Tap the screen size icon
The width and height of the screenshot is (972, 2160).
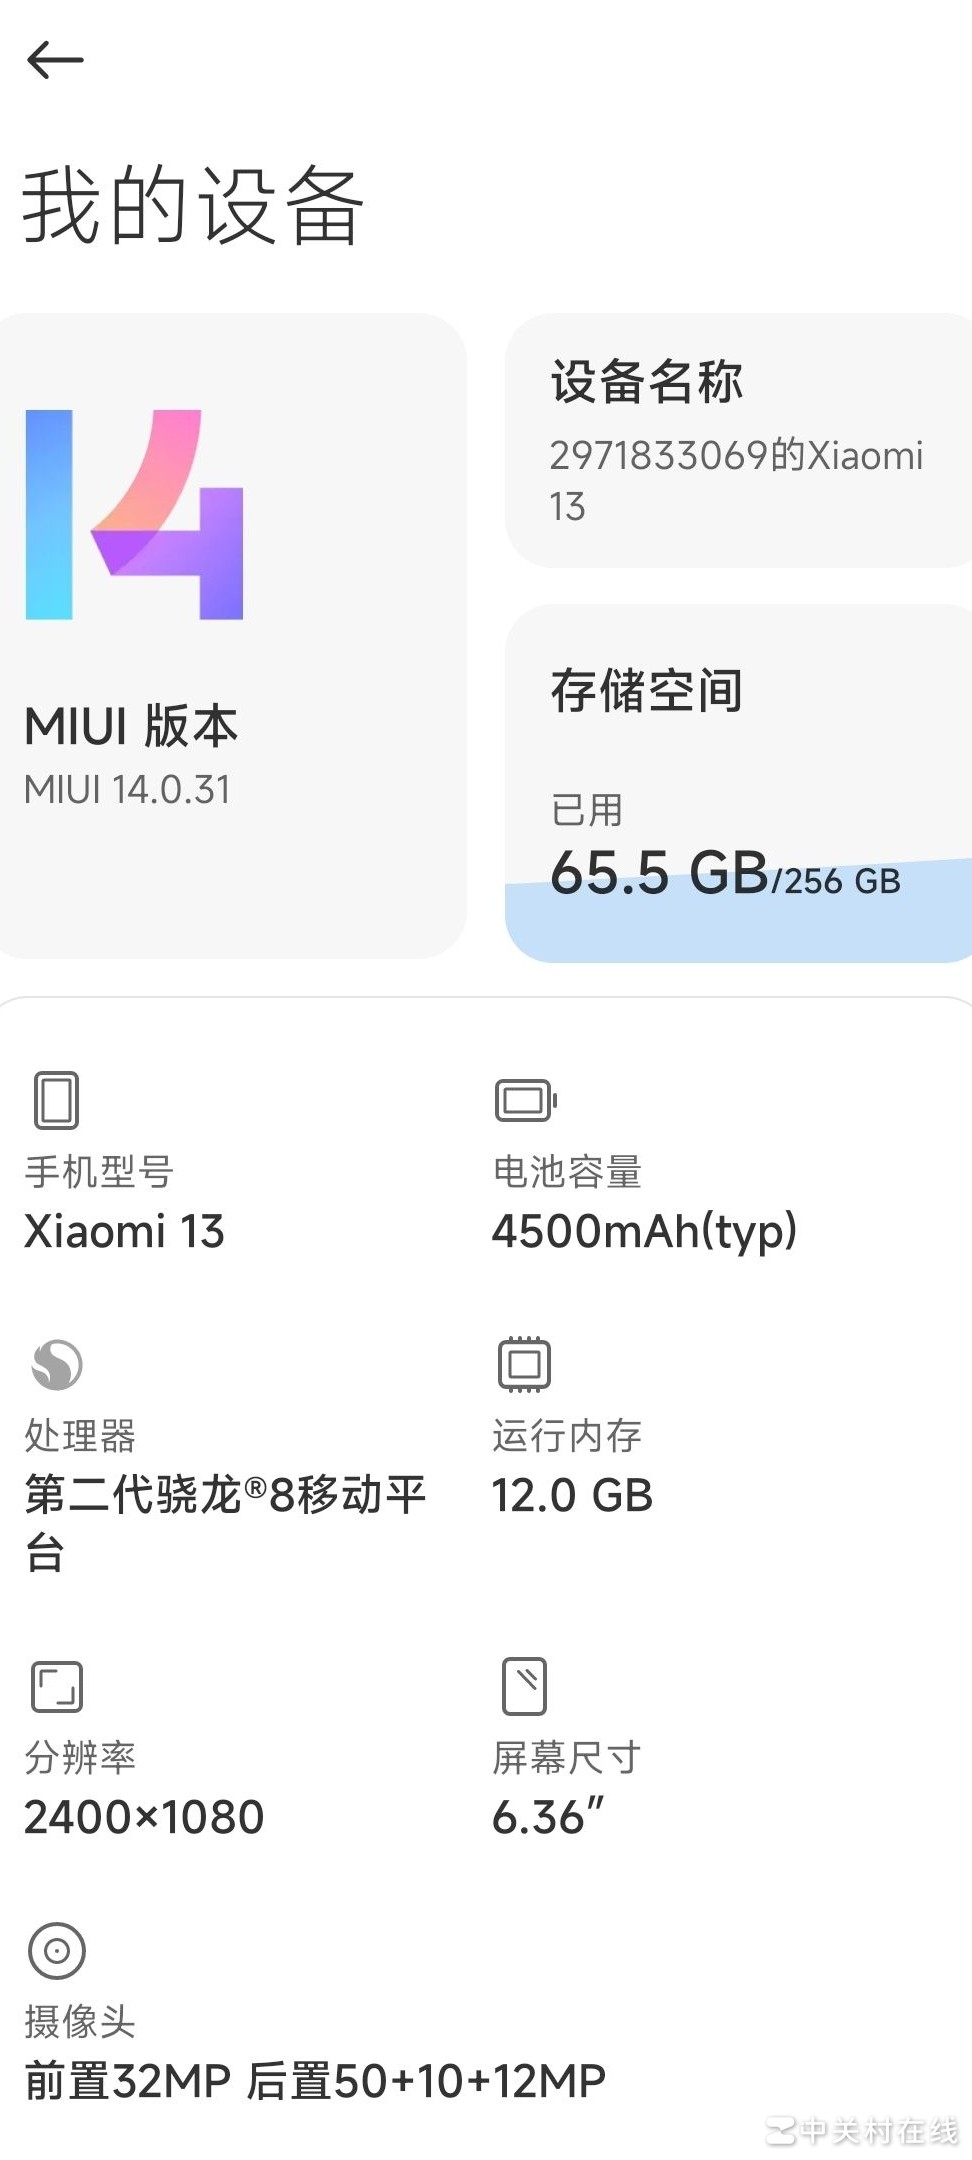coord(525,1686)
